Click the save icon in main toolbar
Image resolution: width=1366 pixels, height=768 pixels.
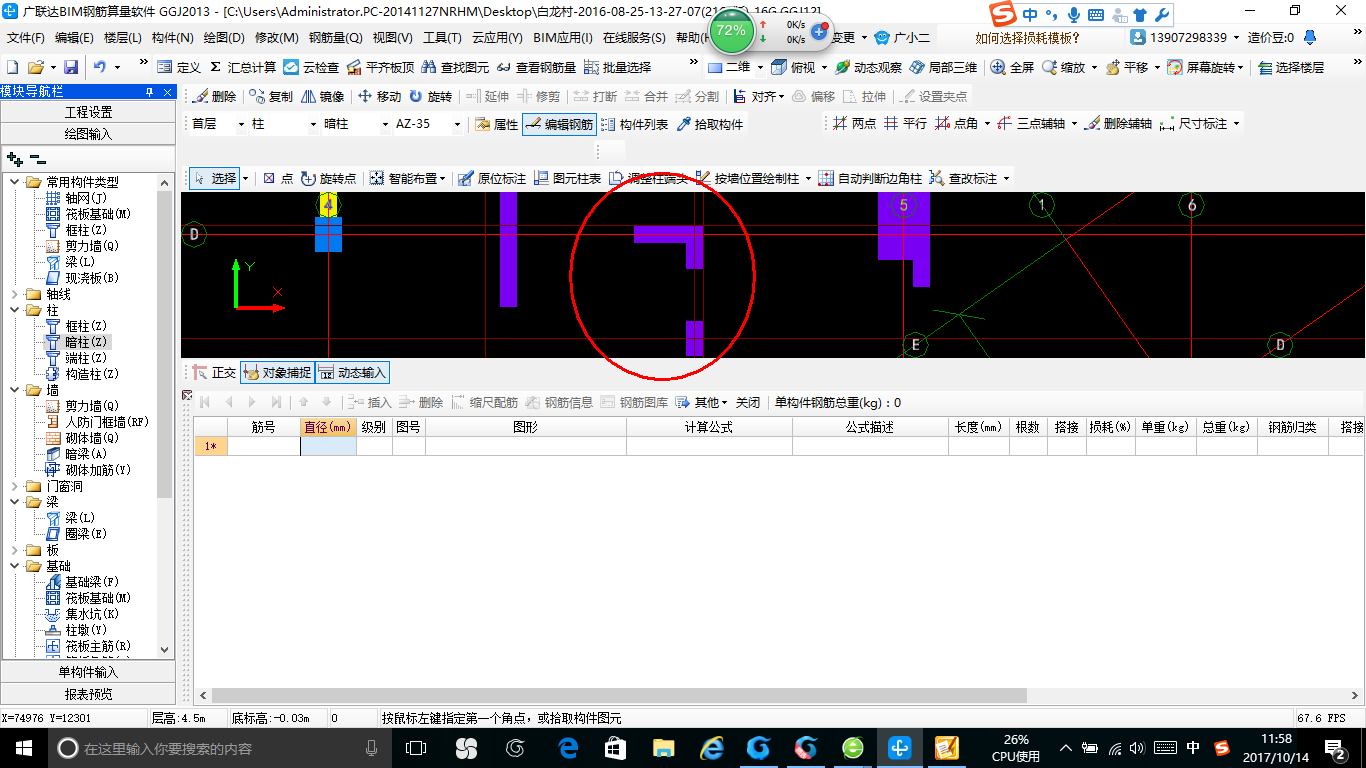[71, 67]
